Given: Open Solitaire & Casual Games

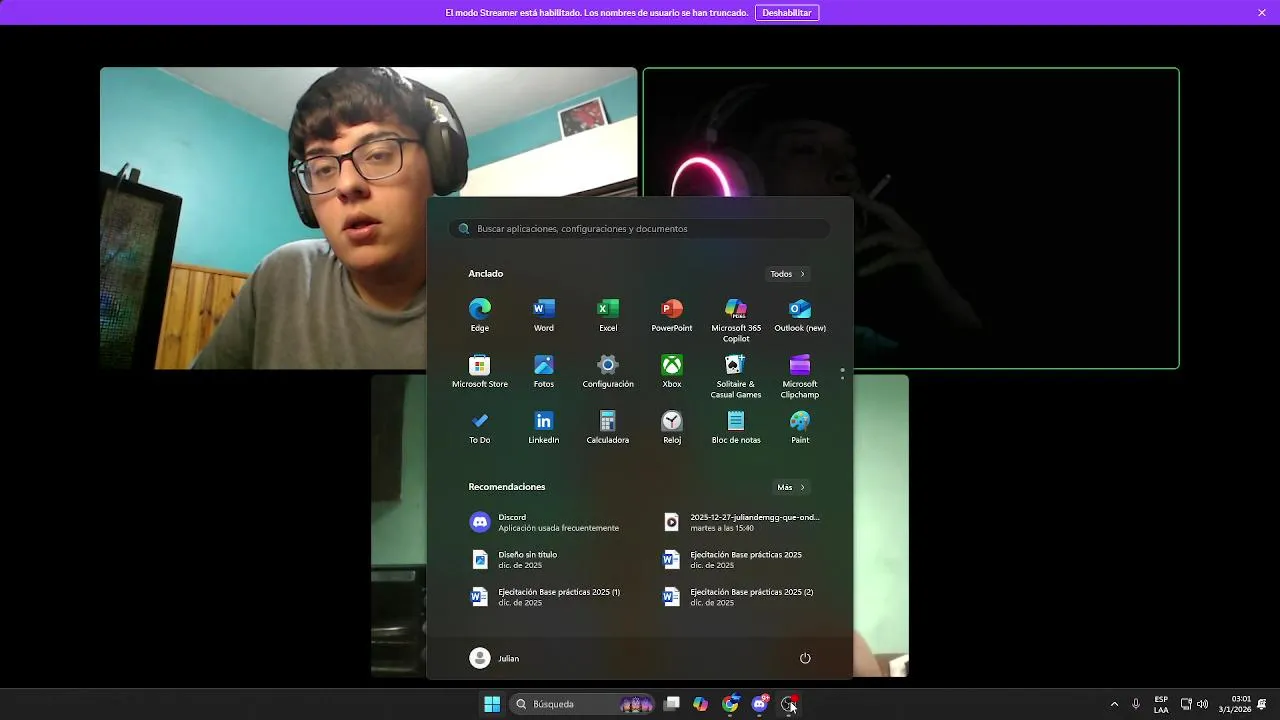Looking at the screenshot, I should (736, 375).
